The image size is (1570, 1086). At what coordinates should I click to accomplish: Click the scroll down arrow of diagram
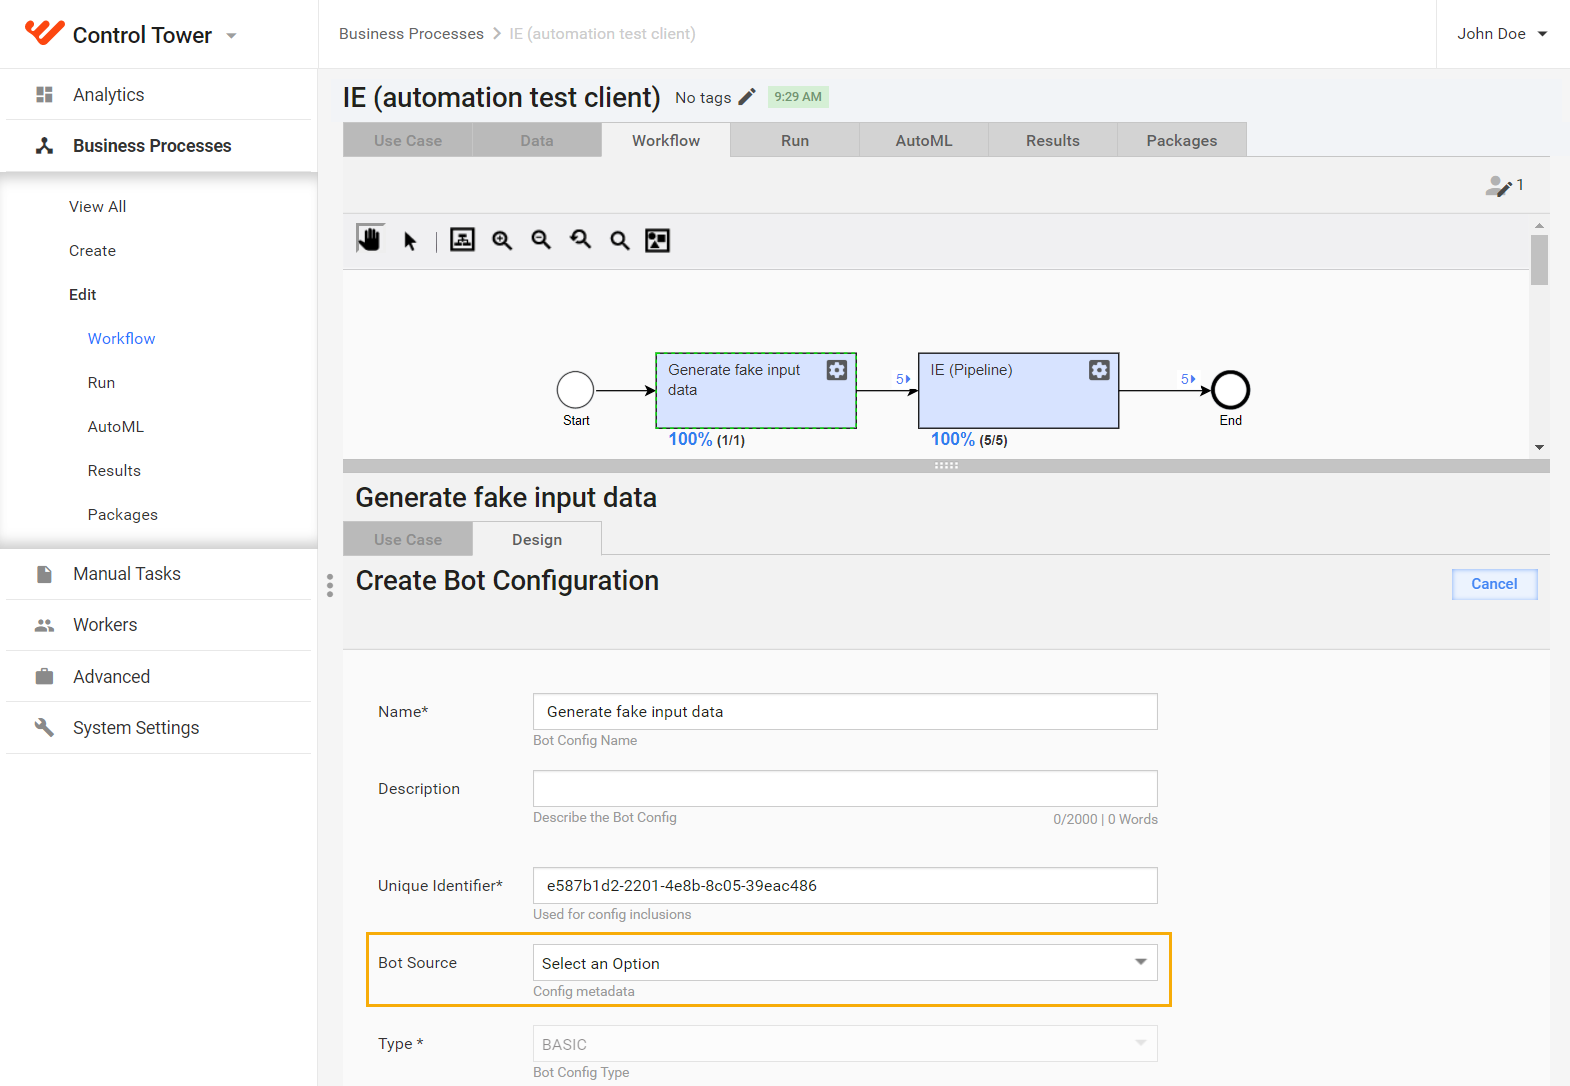1539,447
